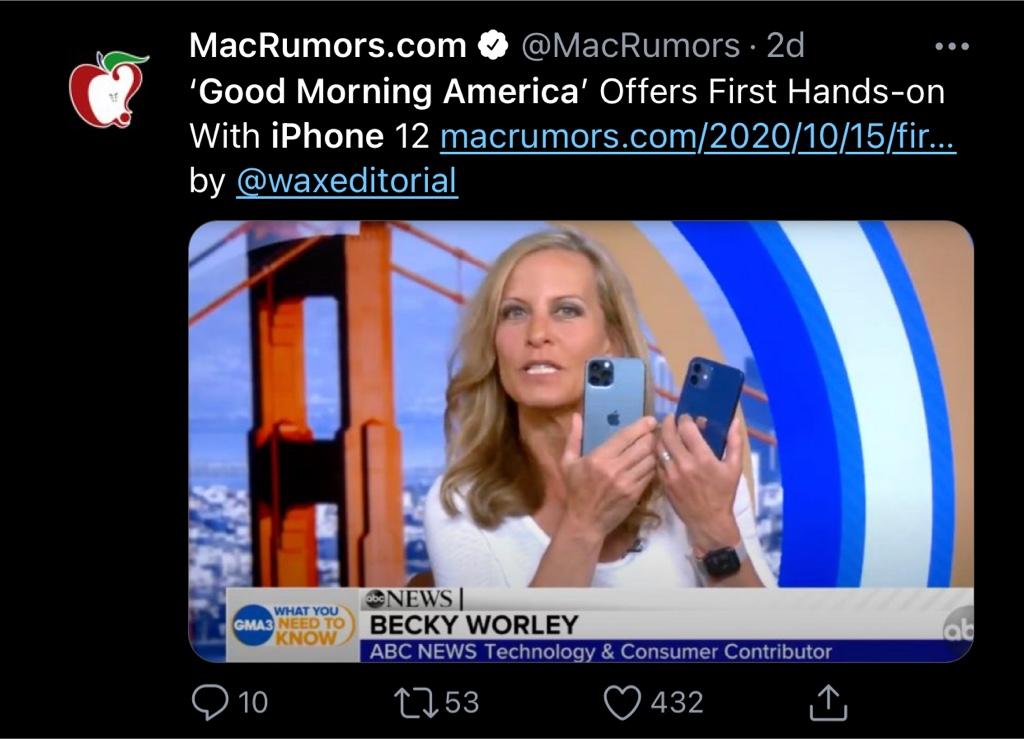Click the MacRumors.com display name
The width and height of the screenshot is (1024, 739).
328,46
